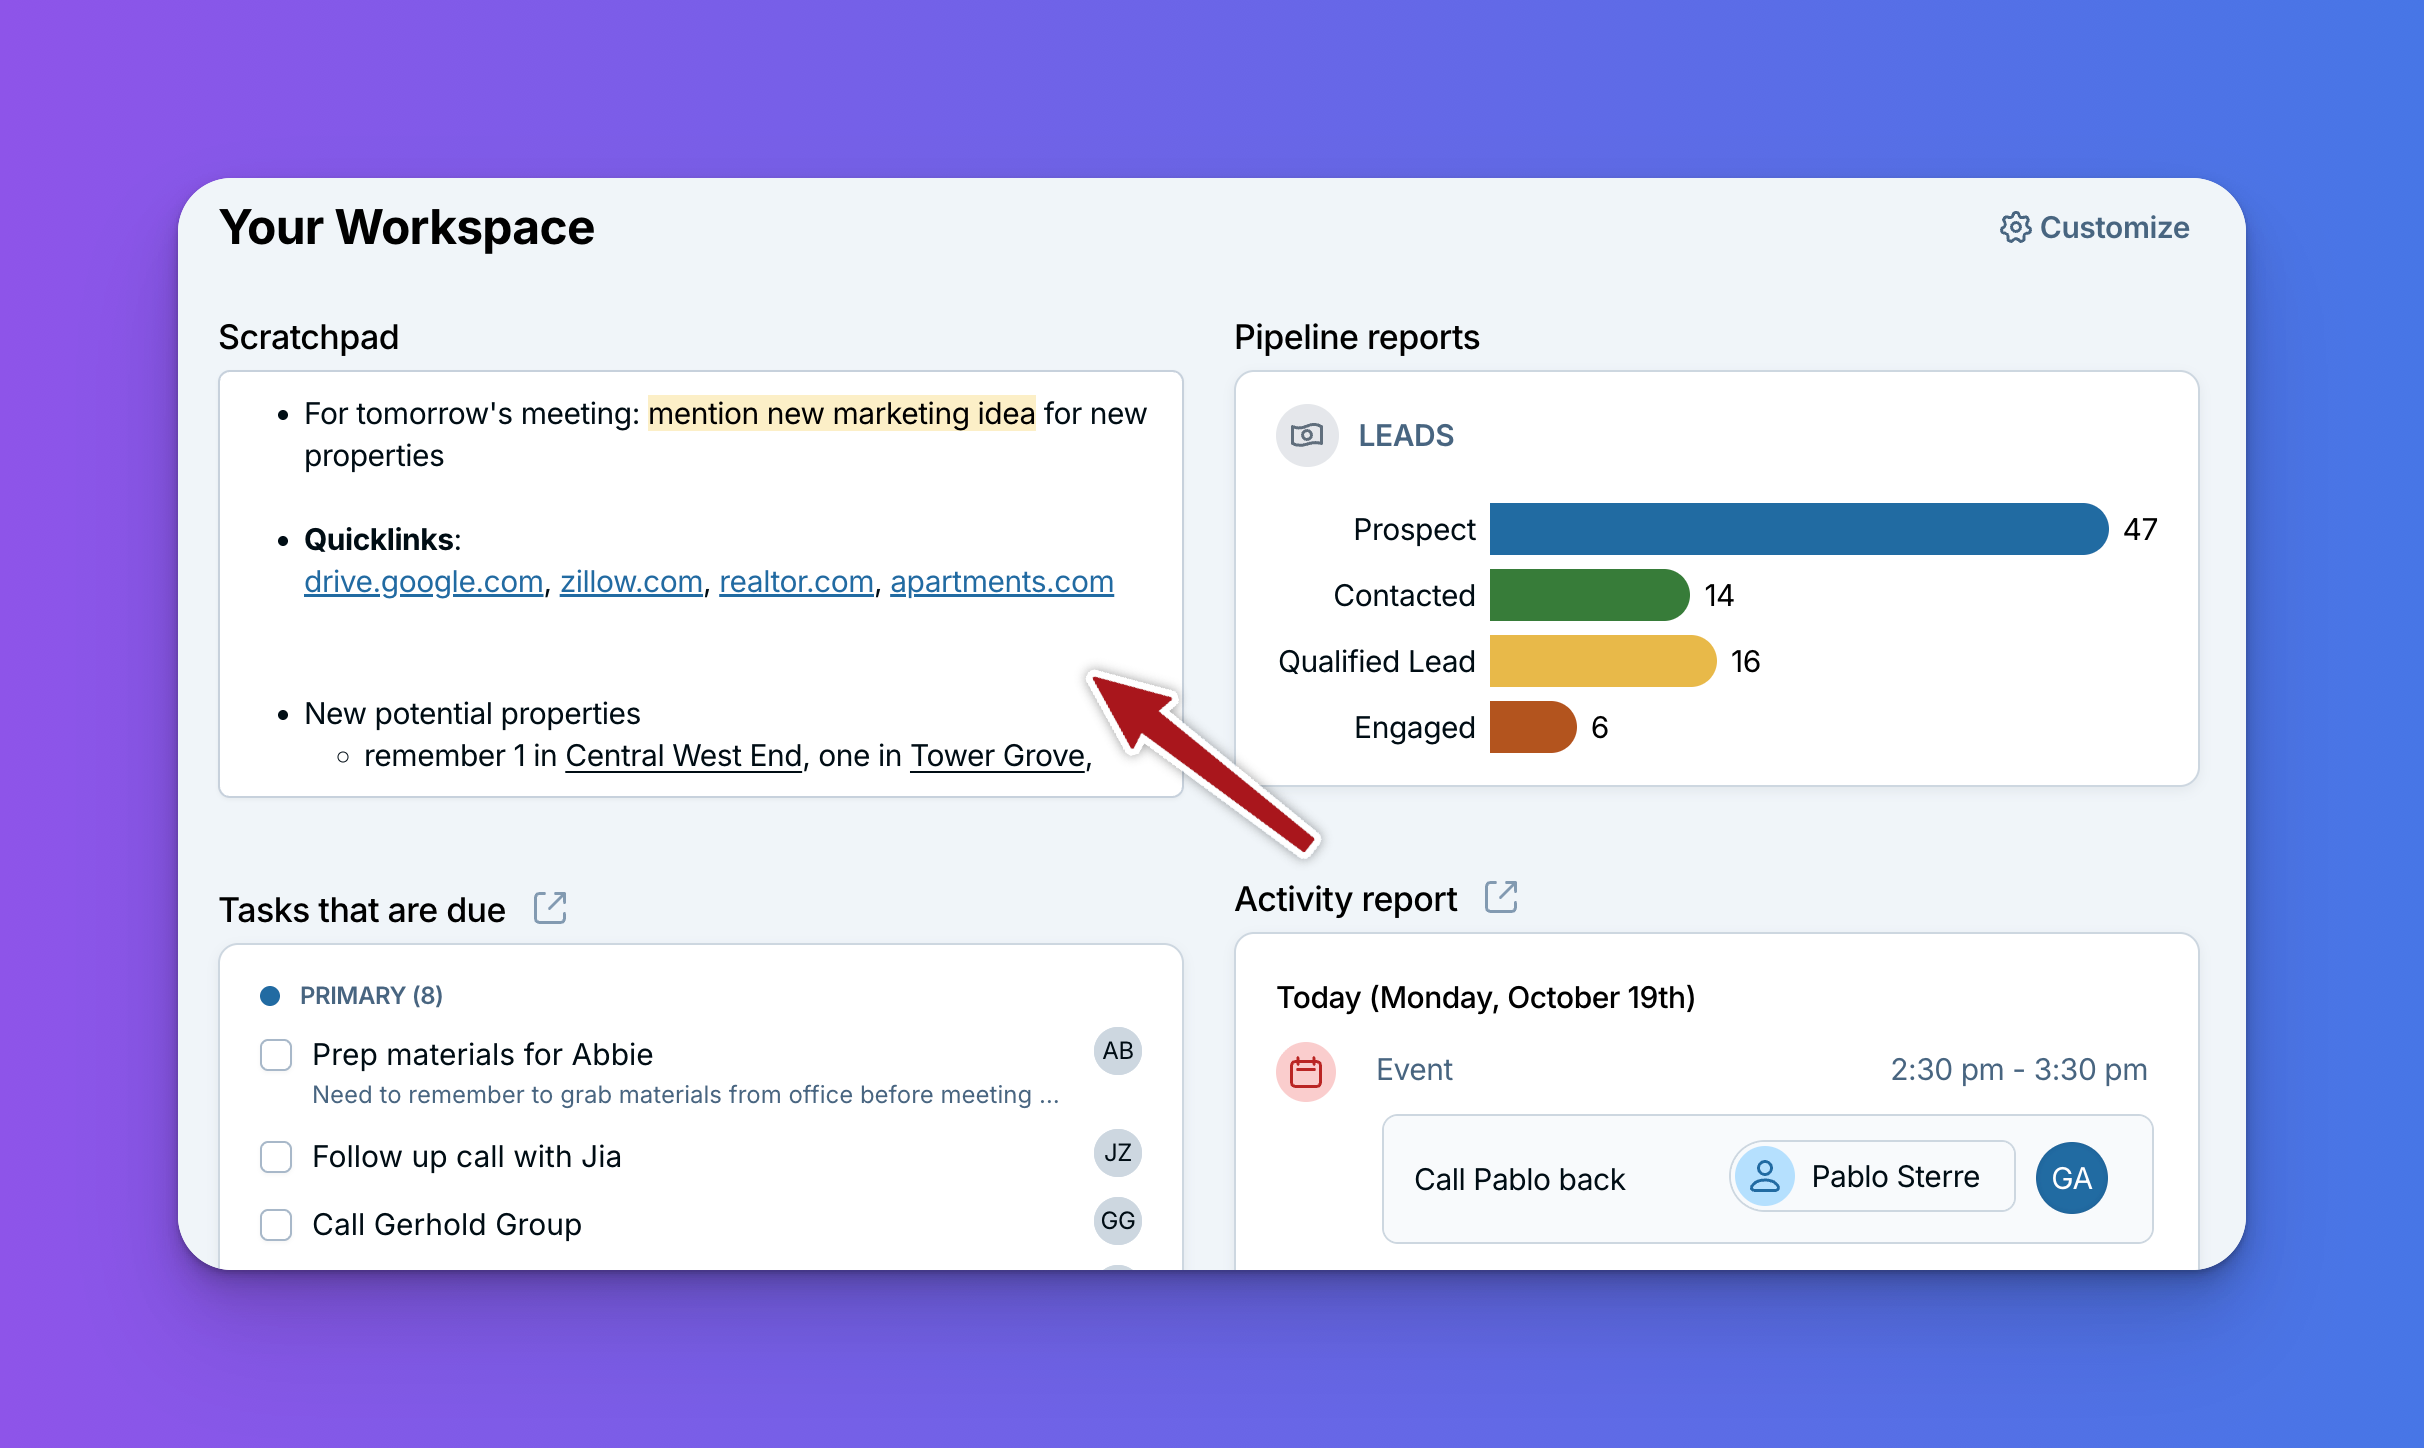Click the Contacted count 14
The height and width of the screenshot is (1448, 2424).
point(1718,595)
